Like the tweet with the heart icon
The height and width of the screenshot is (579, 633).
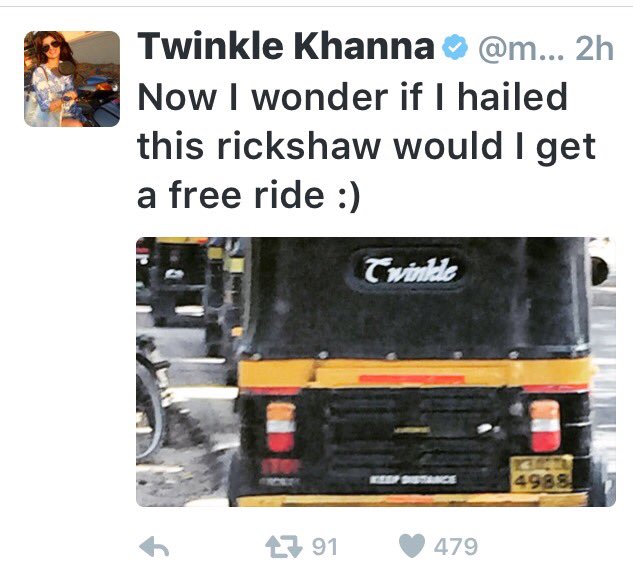[412, 546]
